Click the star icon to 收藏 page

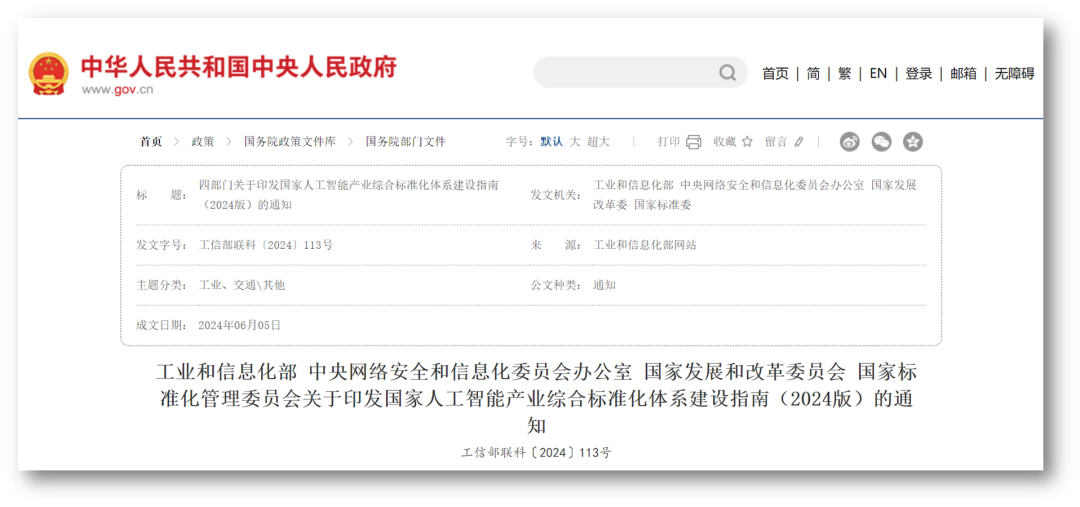[746, 142]
